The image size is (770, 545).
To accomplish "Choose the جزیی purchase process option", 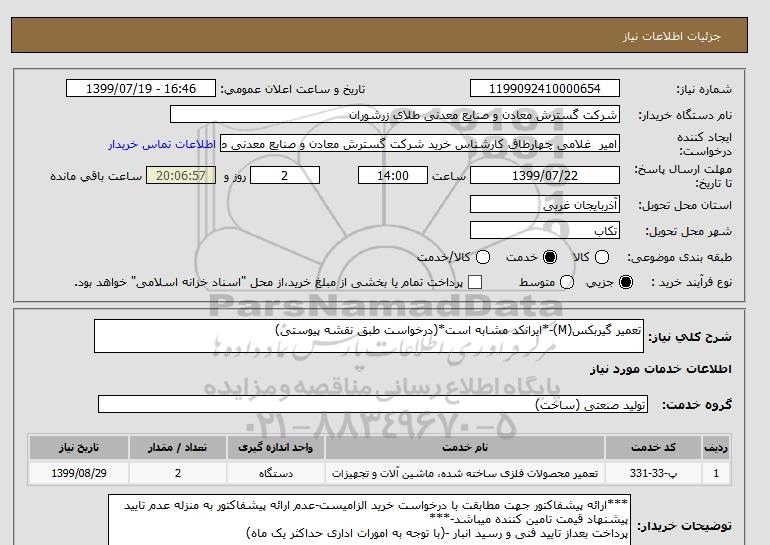I will [626, 282].
